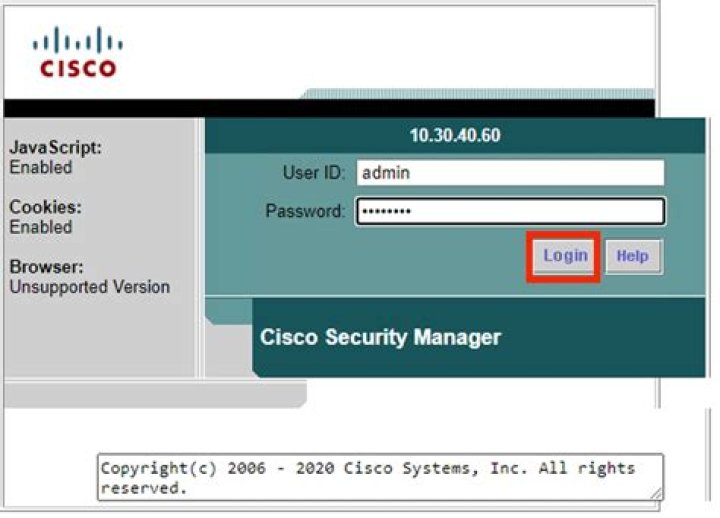720x518 pixels.
Task: Click the Cisco Security Manager title
Action: click(380, 337)
